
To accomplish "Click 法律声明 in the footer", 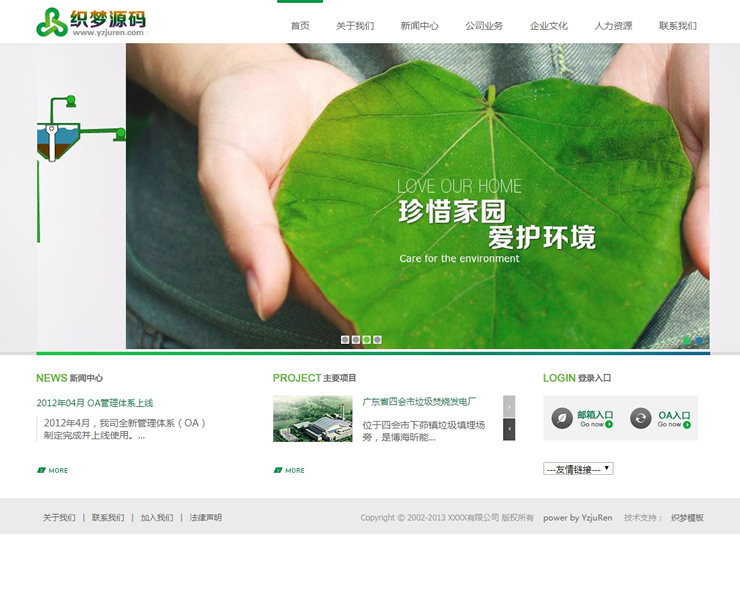I will coord(205,518).
